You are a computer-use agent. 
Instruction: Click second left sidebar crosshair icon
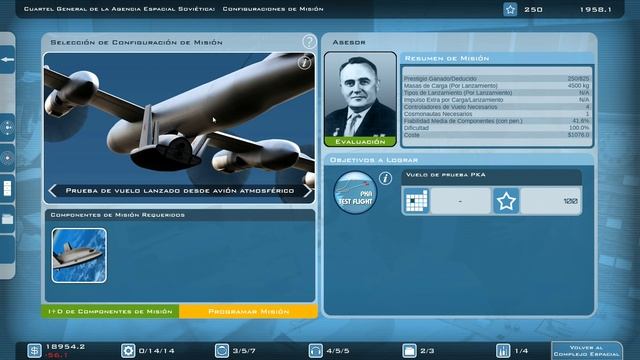click(7, 127)
